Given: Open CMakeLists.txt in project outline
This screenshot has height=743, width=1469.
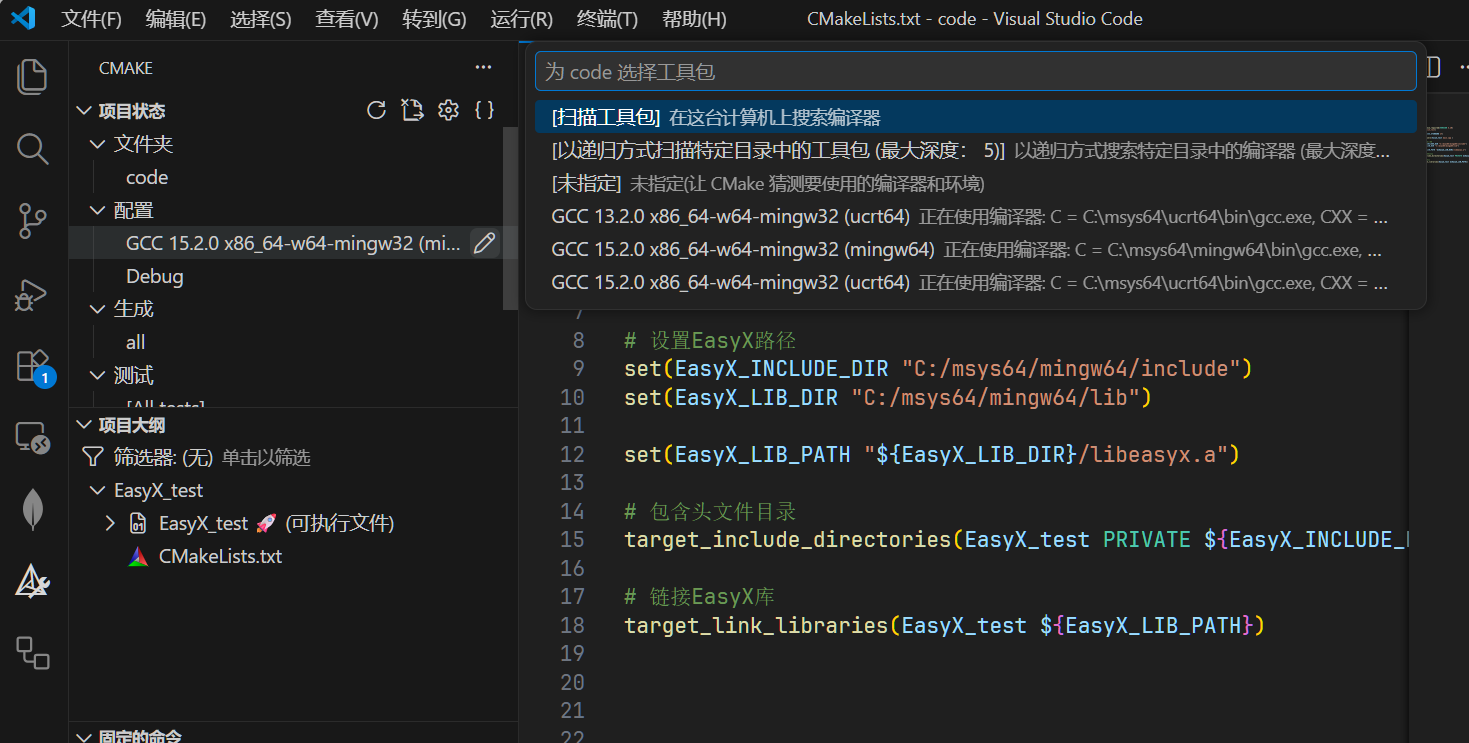Looking at the screenshot, I should (x=220, y=556).
